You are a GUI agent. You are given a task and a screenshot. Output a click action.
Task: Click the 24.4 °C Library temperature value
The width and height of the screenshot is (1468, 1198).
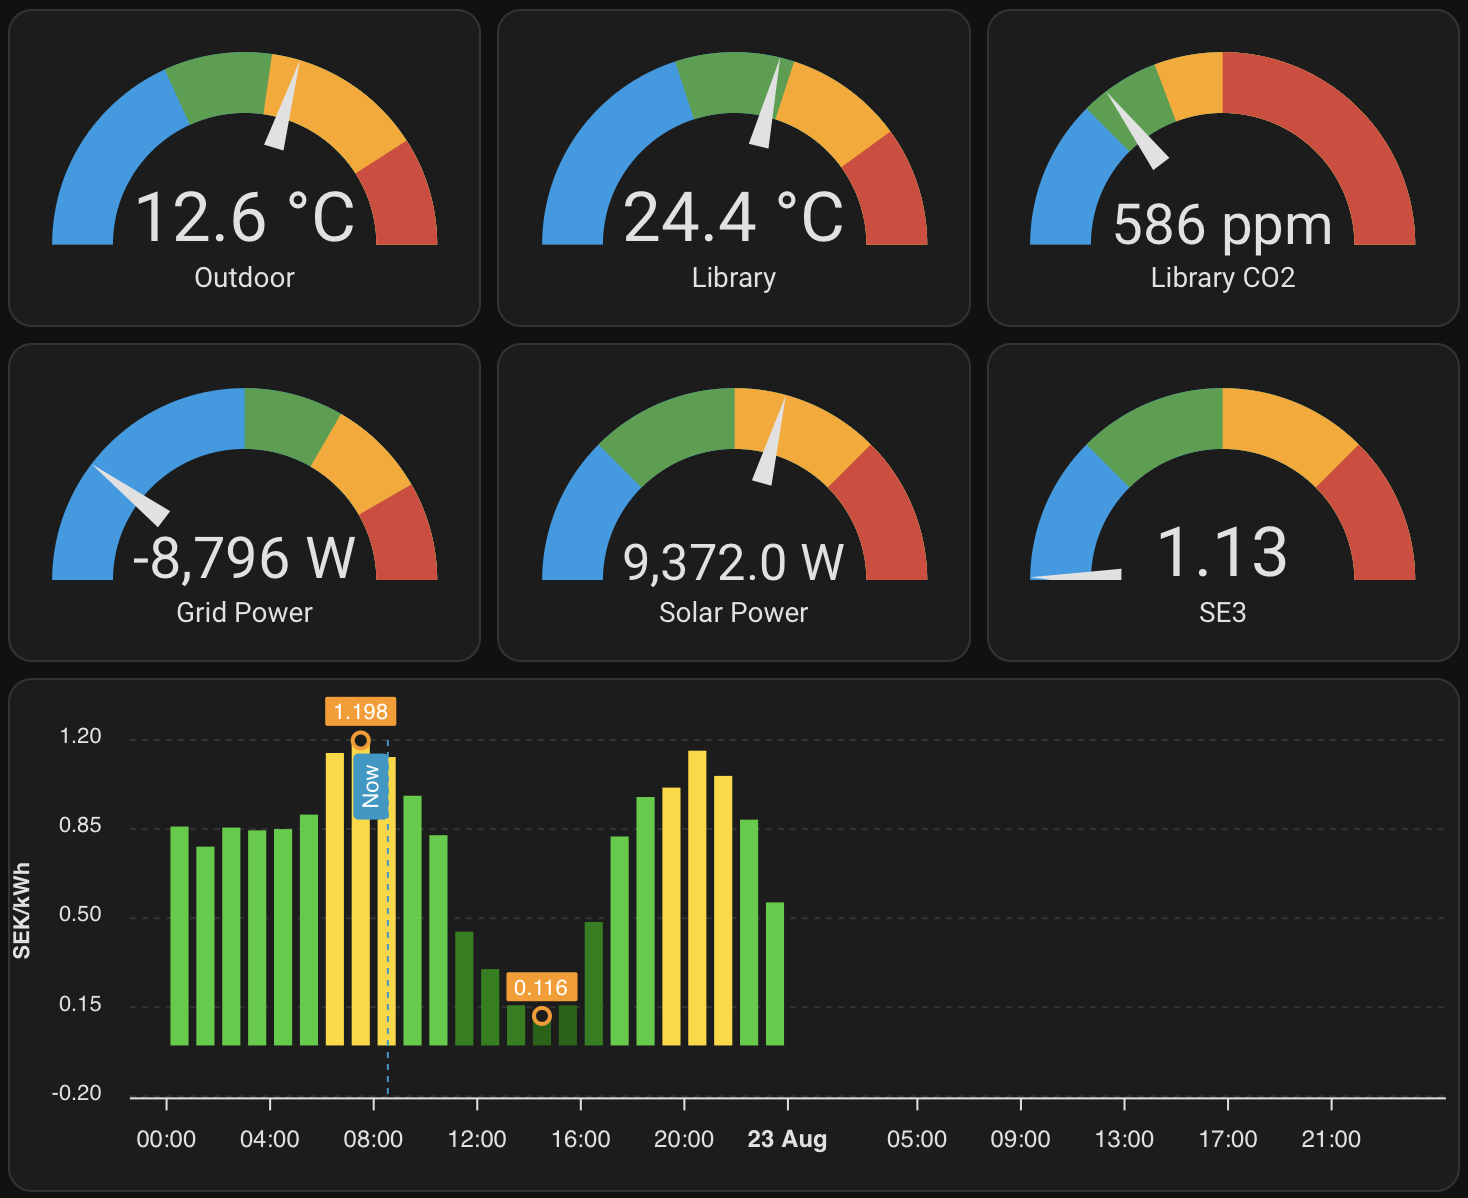733,217
